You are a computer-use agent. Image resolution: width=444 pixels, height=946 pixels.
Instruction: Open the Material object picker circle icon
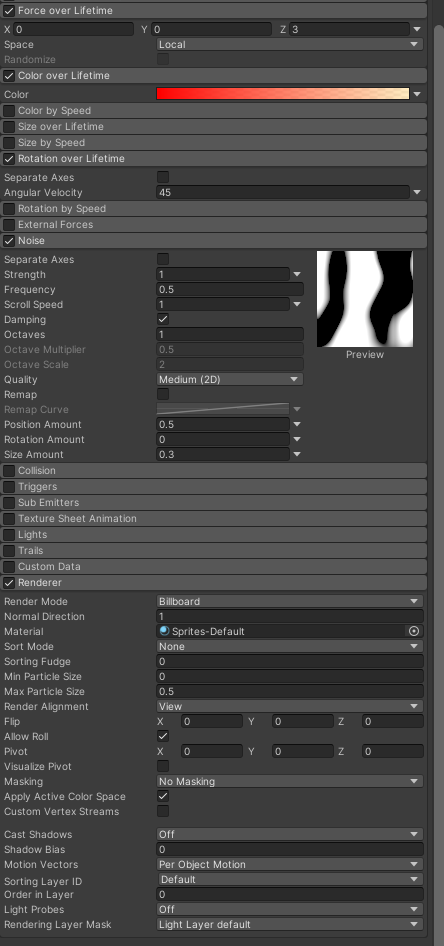coord(414,631)
